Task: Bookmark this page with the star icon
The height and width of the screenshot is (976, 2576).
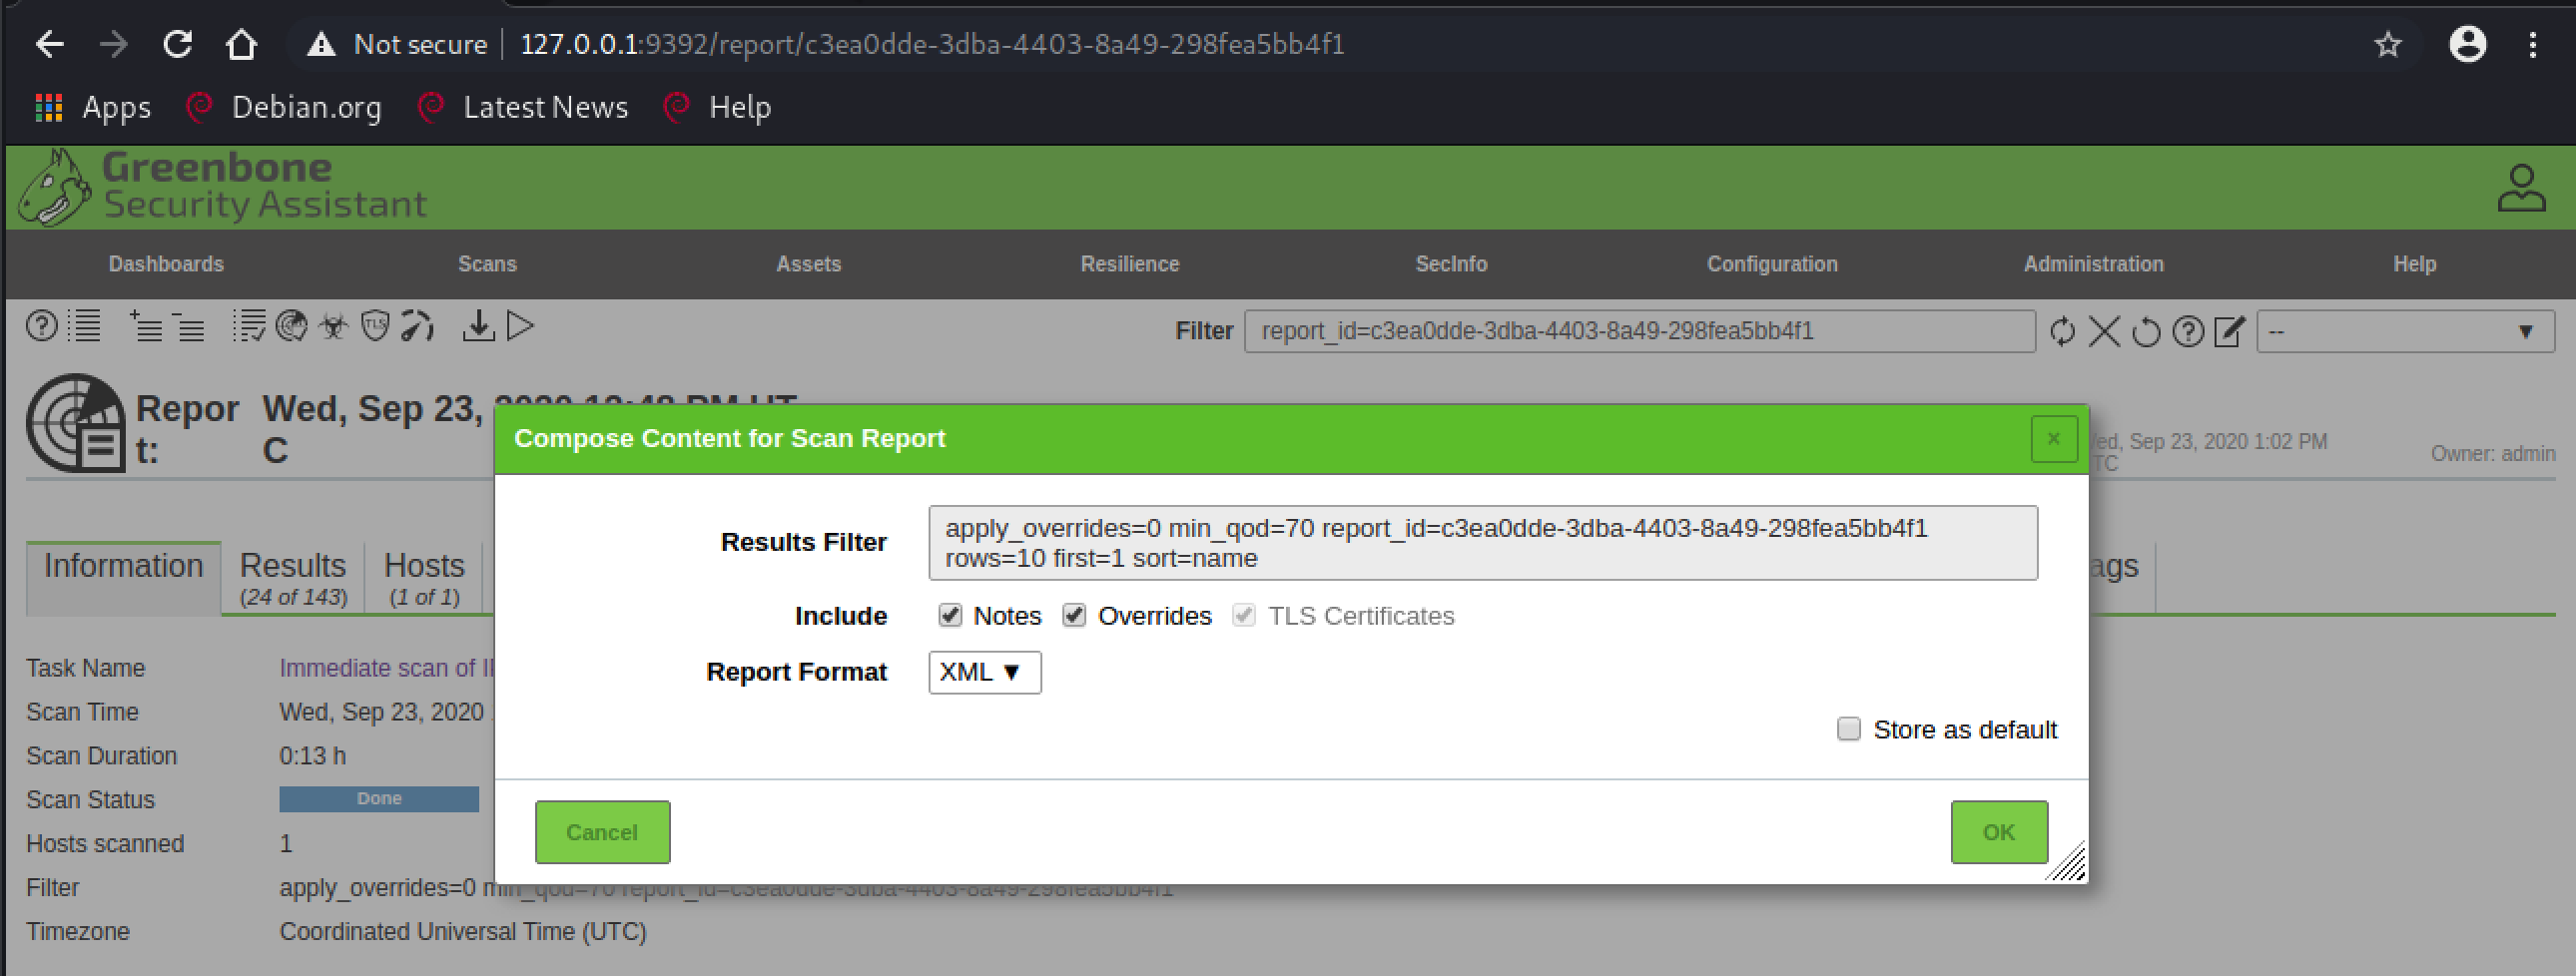Action: click(2387, 44)
